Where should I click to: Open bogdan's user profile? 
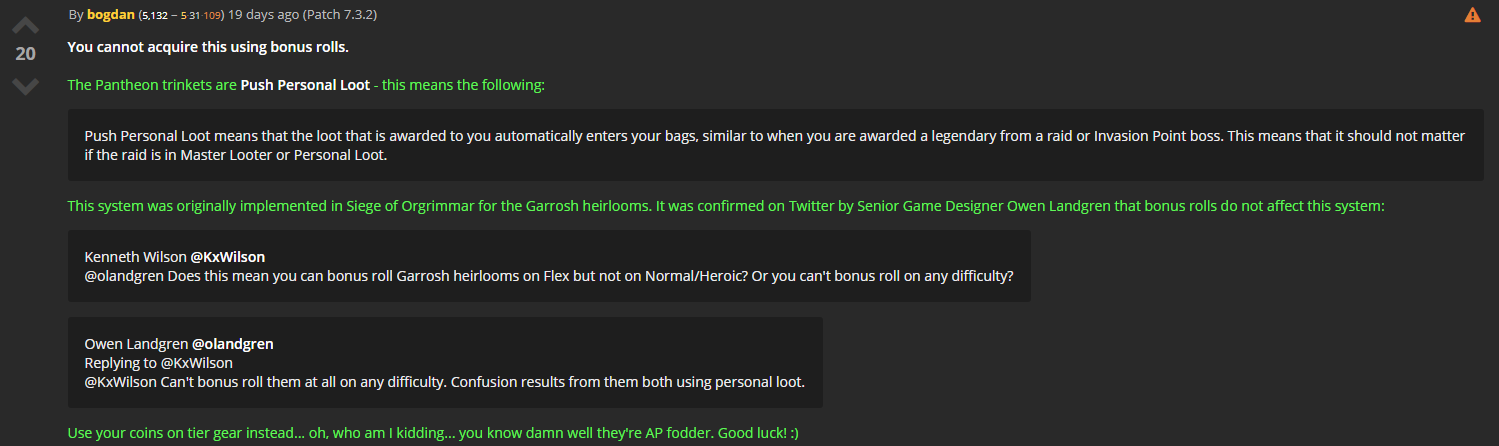coord(111,15)
